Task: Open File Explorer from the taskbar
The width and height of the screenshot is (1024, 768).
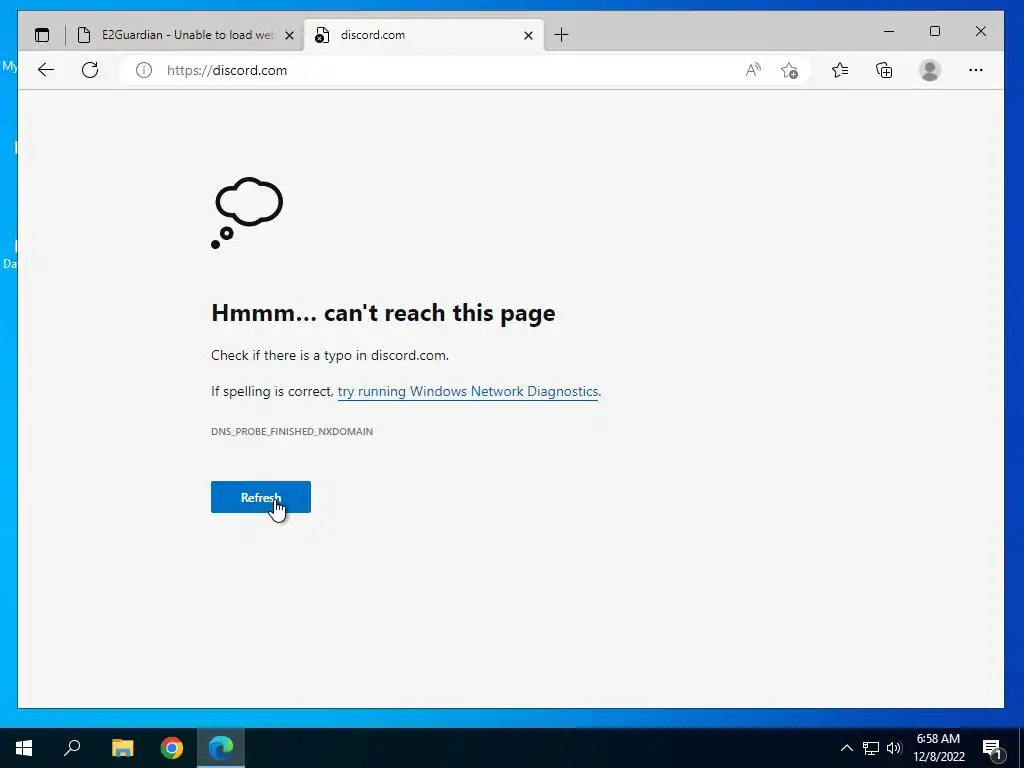Action: click(x=122, y=748)
